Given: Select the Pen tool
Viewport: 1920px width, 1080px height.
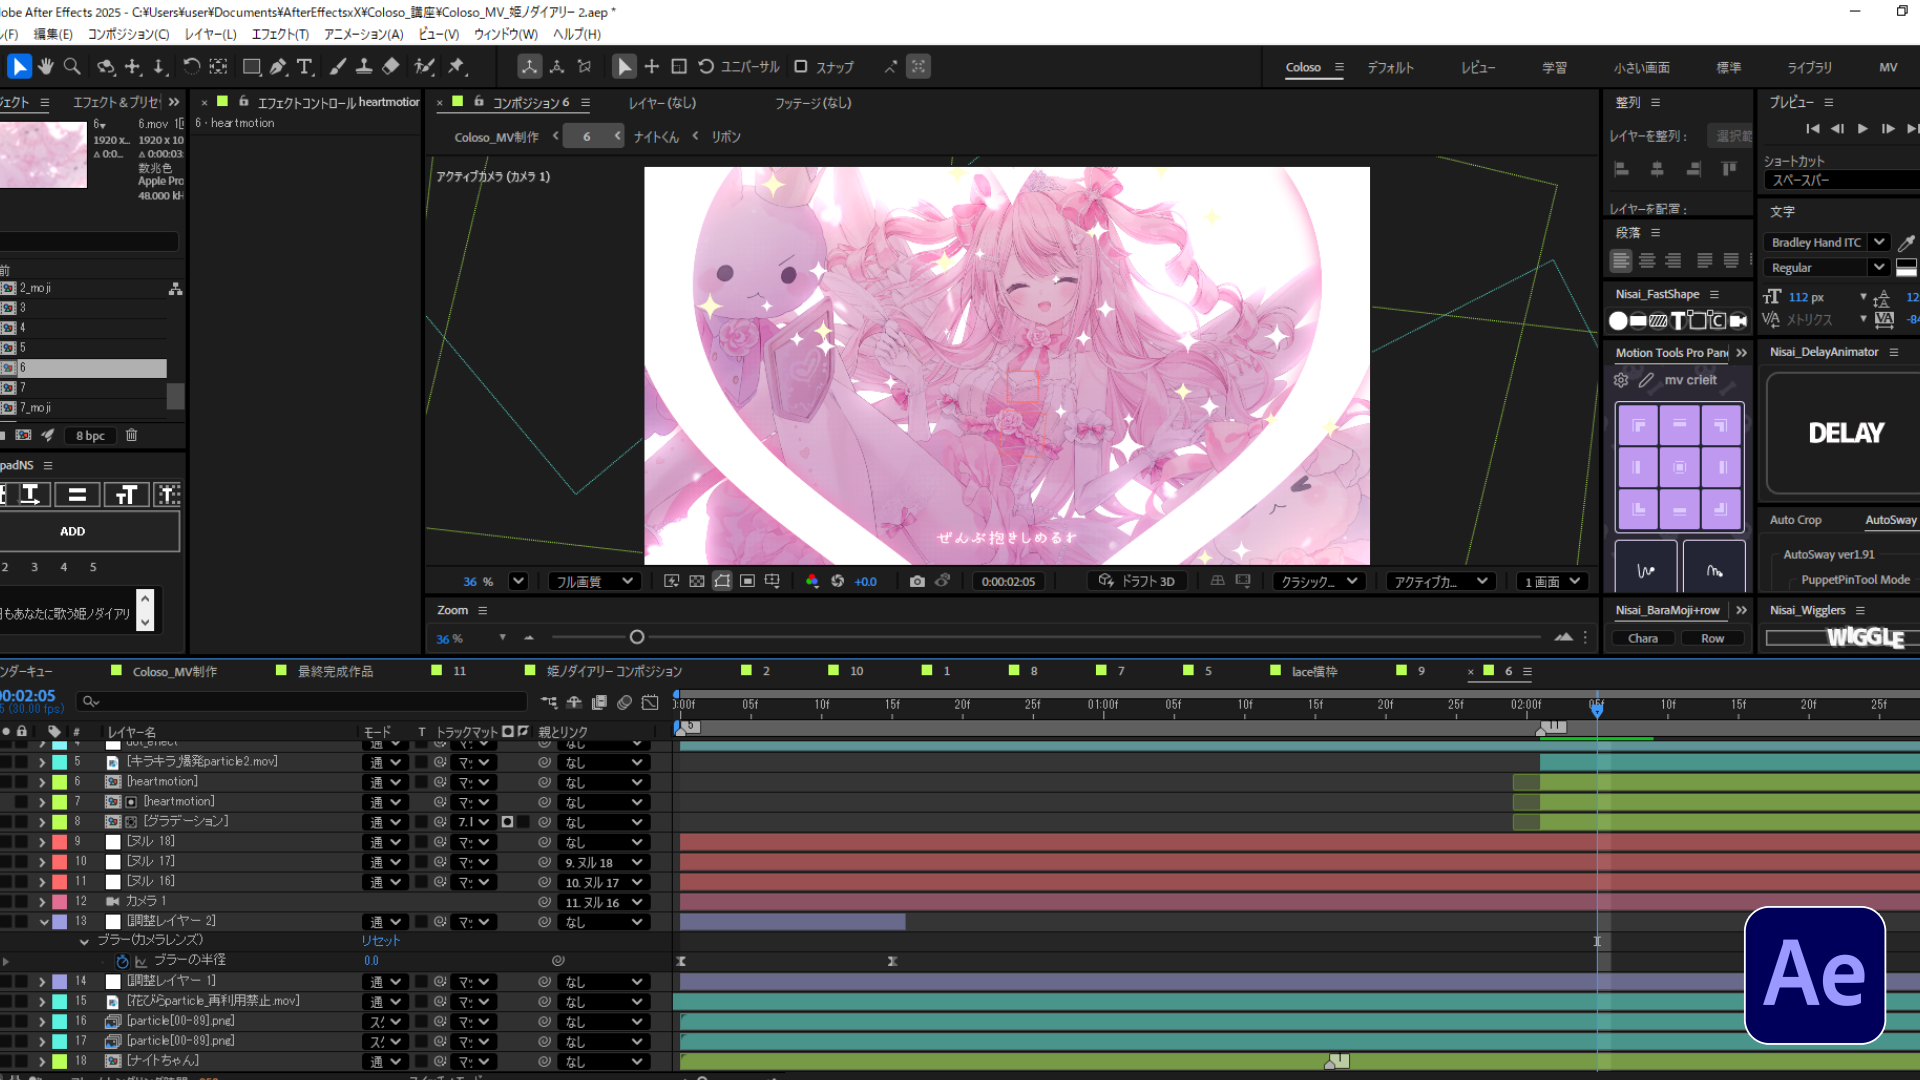Looking at the screenshot, I should click(x=278, y=67).
